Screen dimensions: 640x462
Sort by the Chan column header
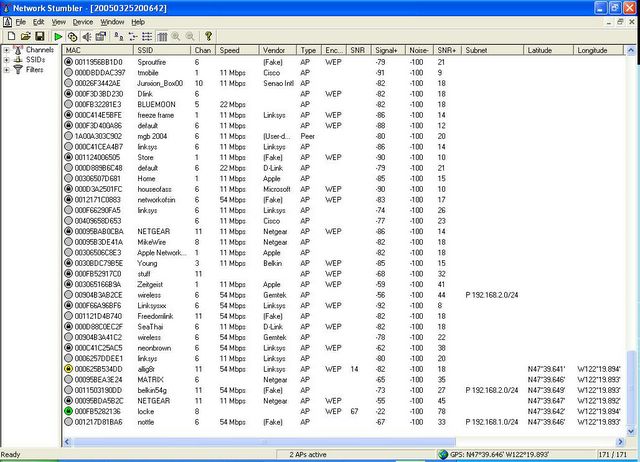tap(203, 50)
